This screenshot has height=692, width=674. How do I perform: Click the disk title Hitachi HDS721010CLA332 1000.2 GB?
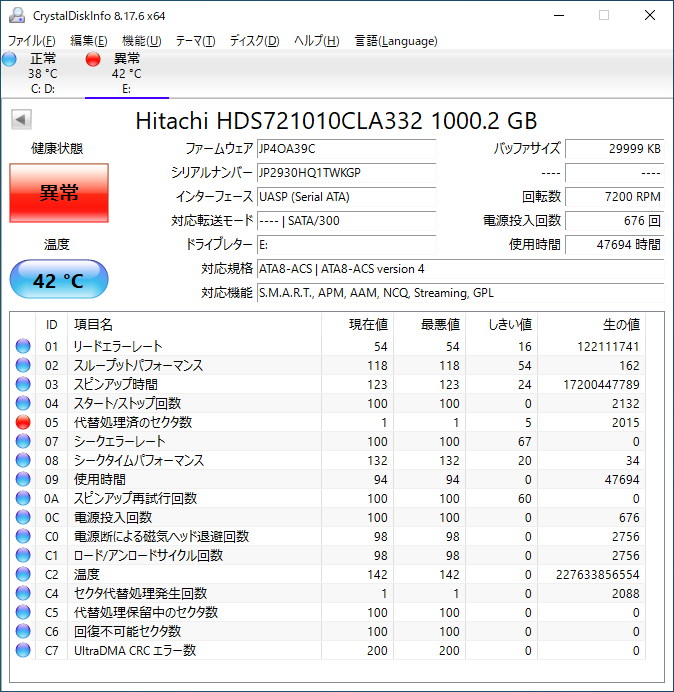coord(336,120)
